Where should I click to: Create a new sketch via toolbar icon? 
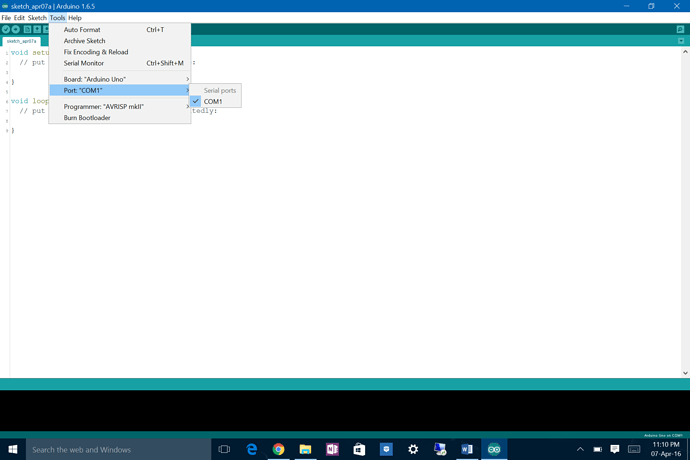pyautogui.click(x=27, y=29)
